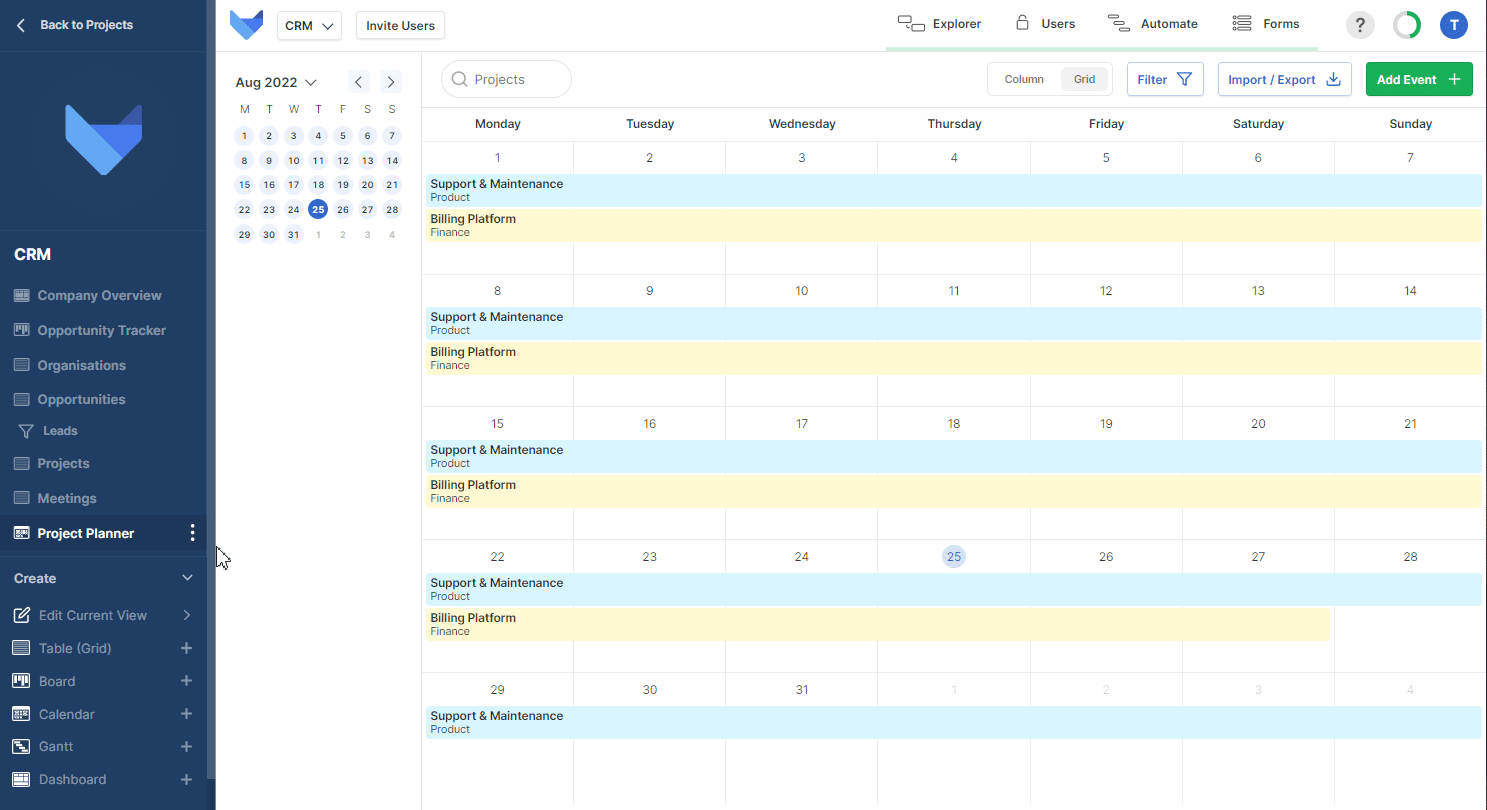This screenshot has height=810, width=1487.
Task: Click the Thursday column header
Action: [954, 124]
